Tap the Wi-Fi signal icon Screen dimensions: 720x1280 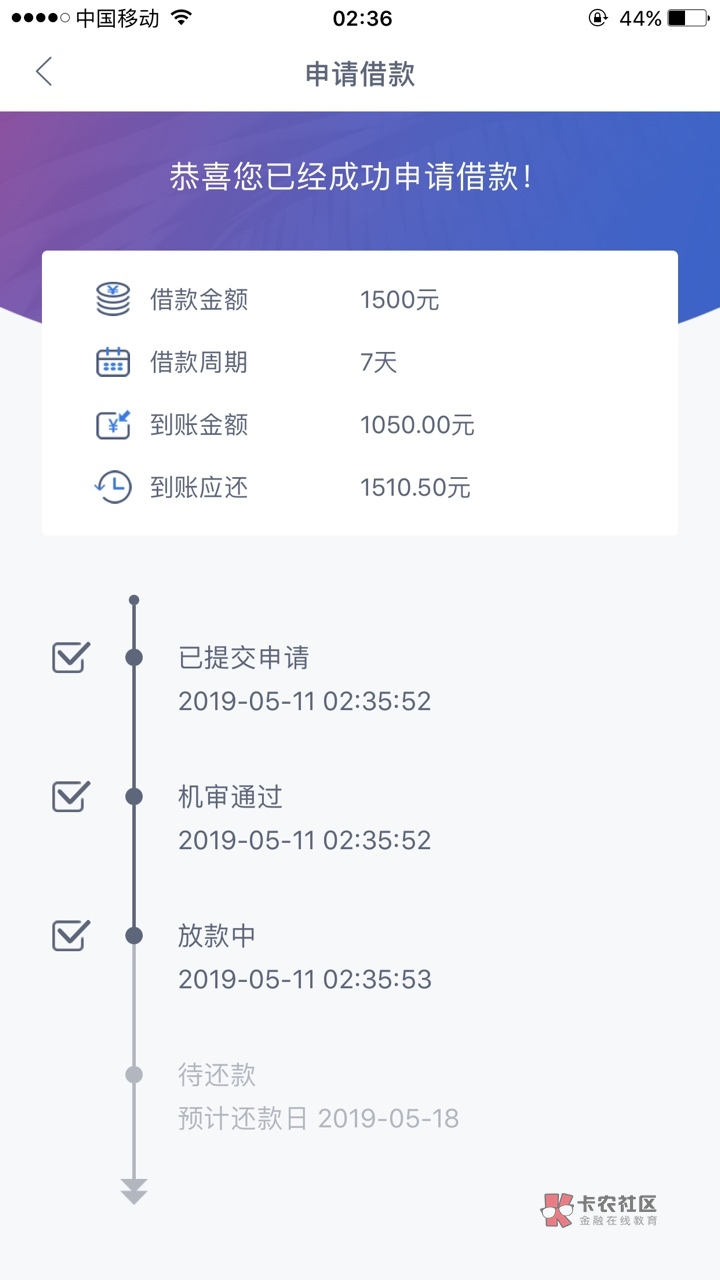pos(181,18)
